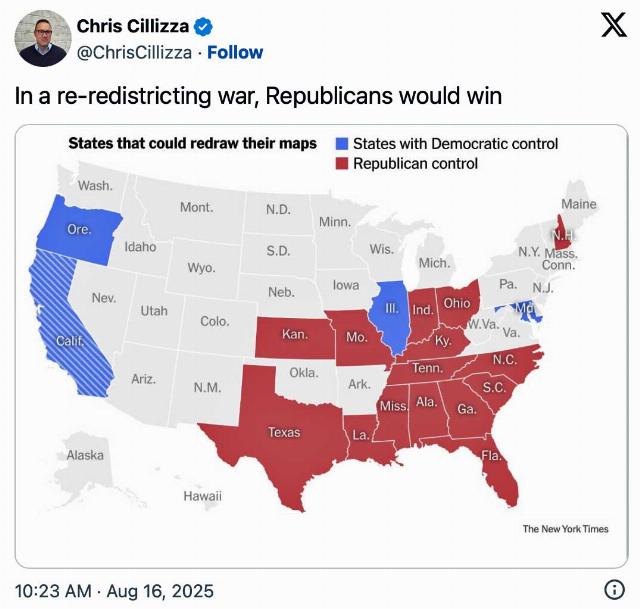Click the red Republican control legend swatch
640x609 pixels.
click(x=342, y=164)
